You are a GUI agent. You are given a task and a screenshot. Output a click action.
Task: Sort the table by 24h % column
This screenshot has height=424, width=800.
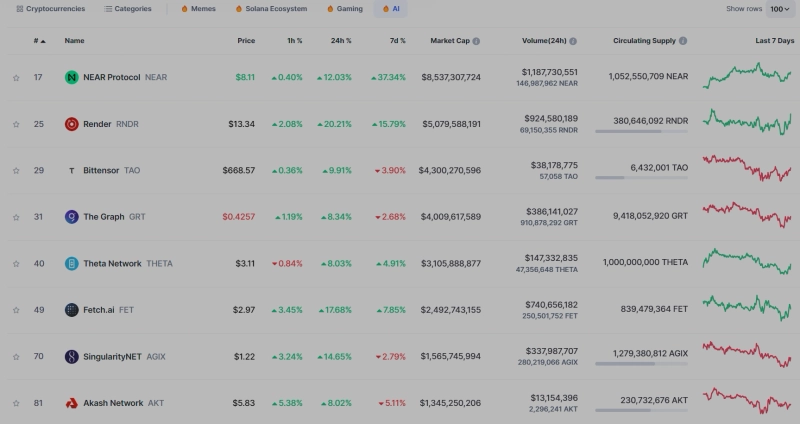pyautogui.click(x=341, y=41)
